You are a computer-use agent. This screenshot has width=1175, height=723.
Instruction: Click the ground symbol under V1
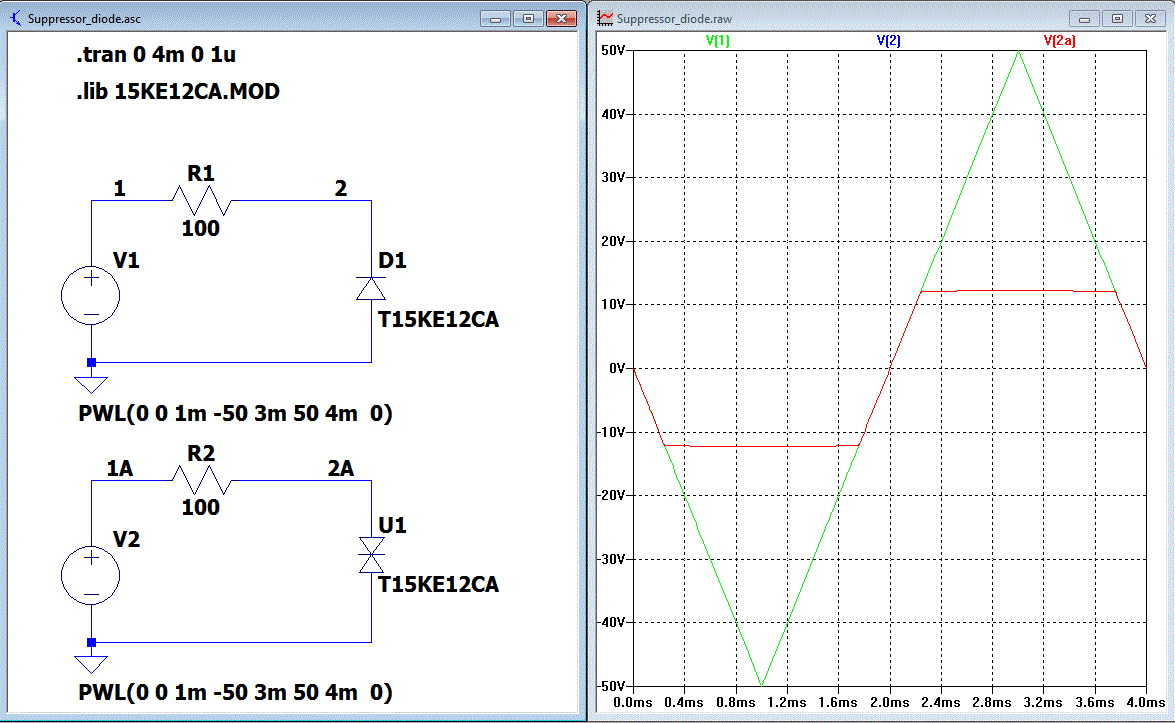(x=91, y=384)
